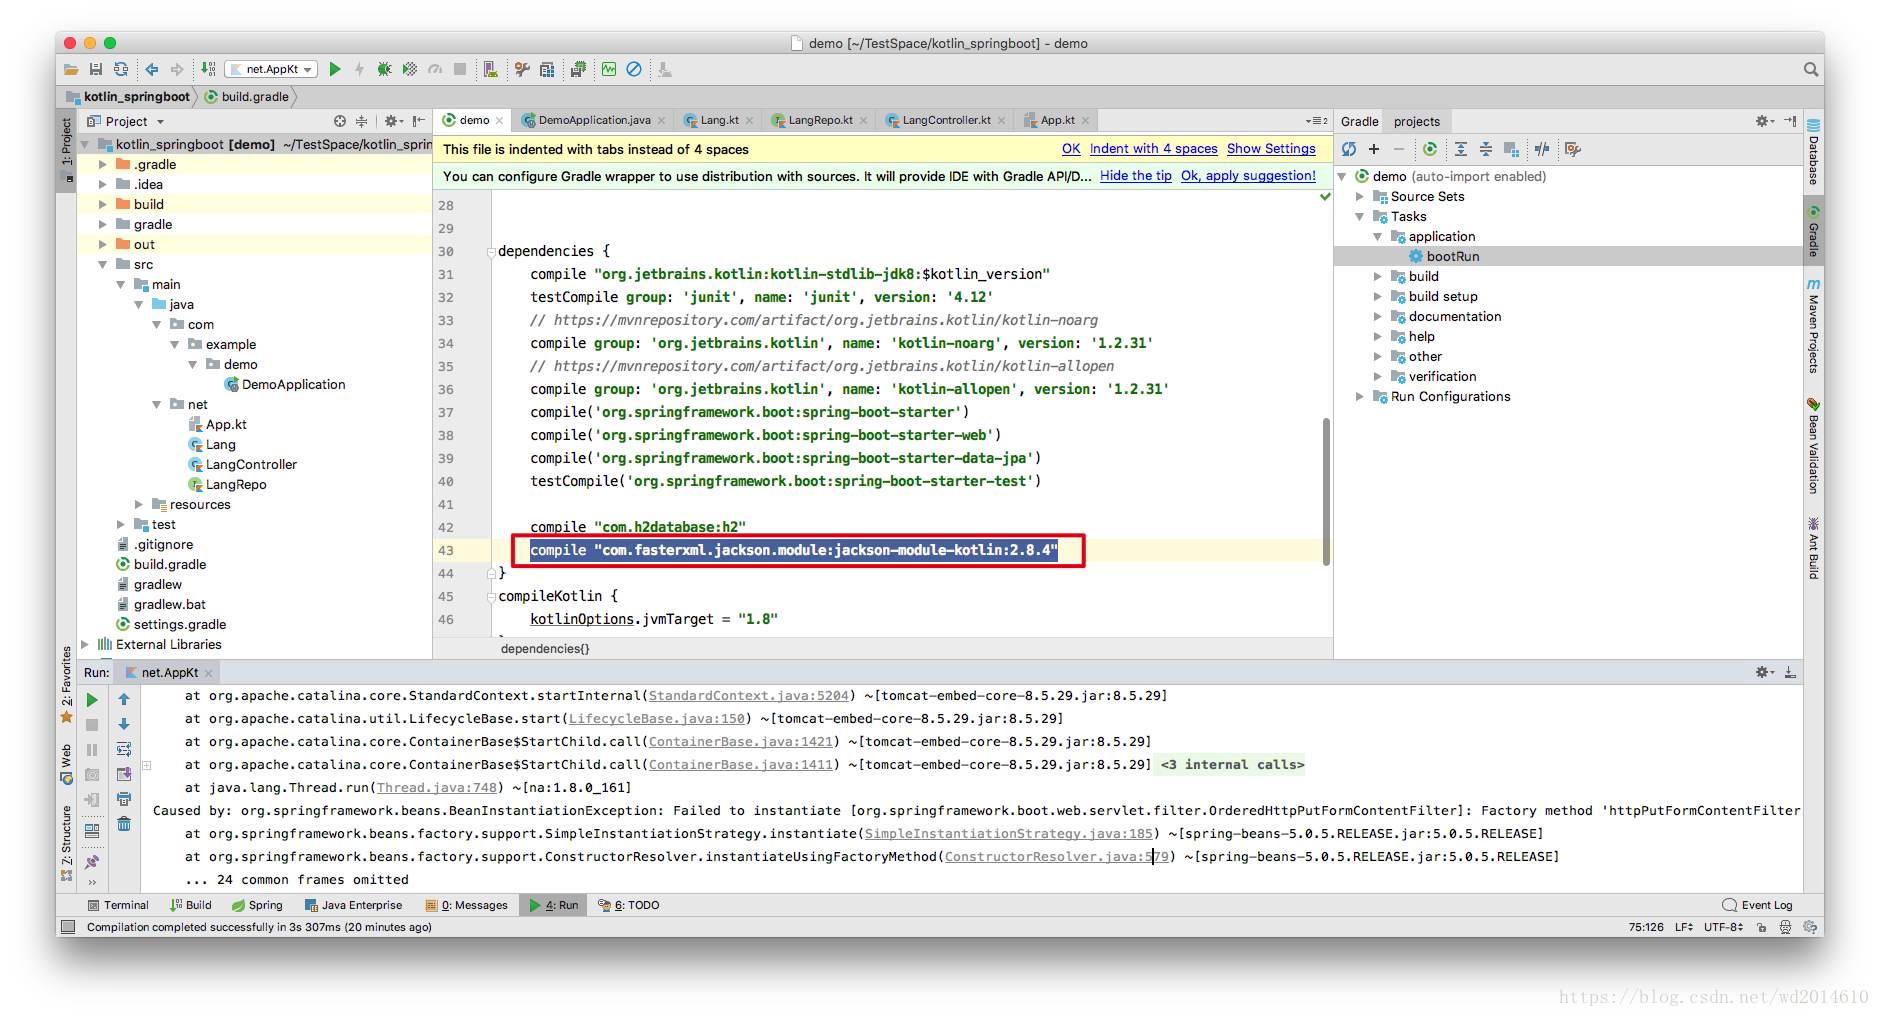Screen dimensions: 1880x1017
Task: Start debugging with the bug icon
Action: (x=384, y=69)
